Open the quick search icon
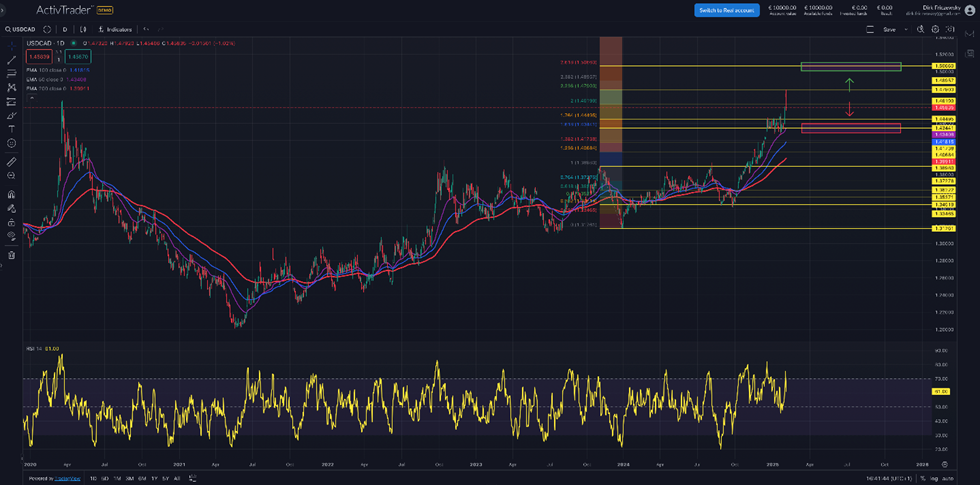This screenshot has width=980, height=485. point(921,29)
